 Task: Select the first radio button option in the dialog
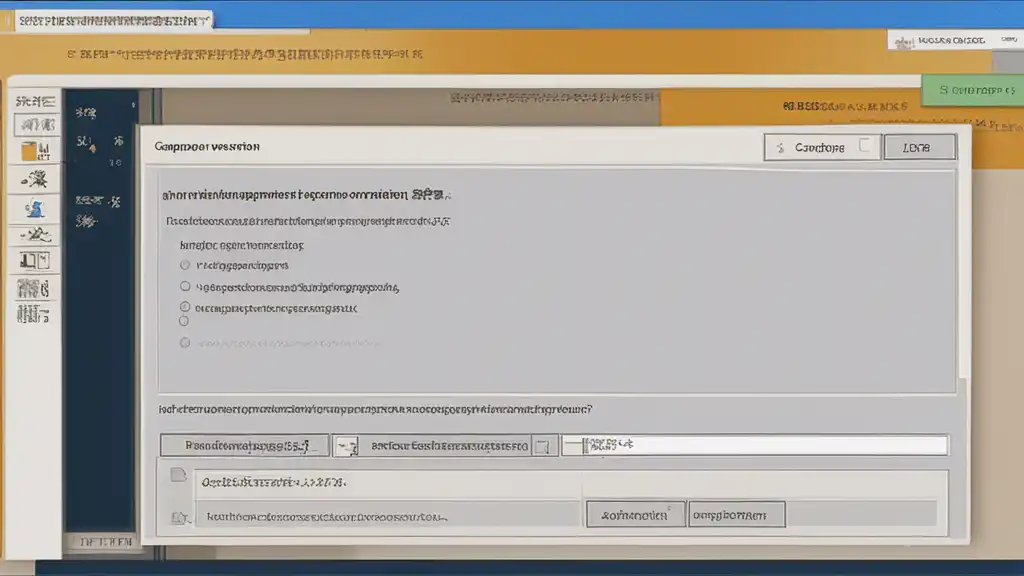click(x=185, y=265)
